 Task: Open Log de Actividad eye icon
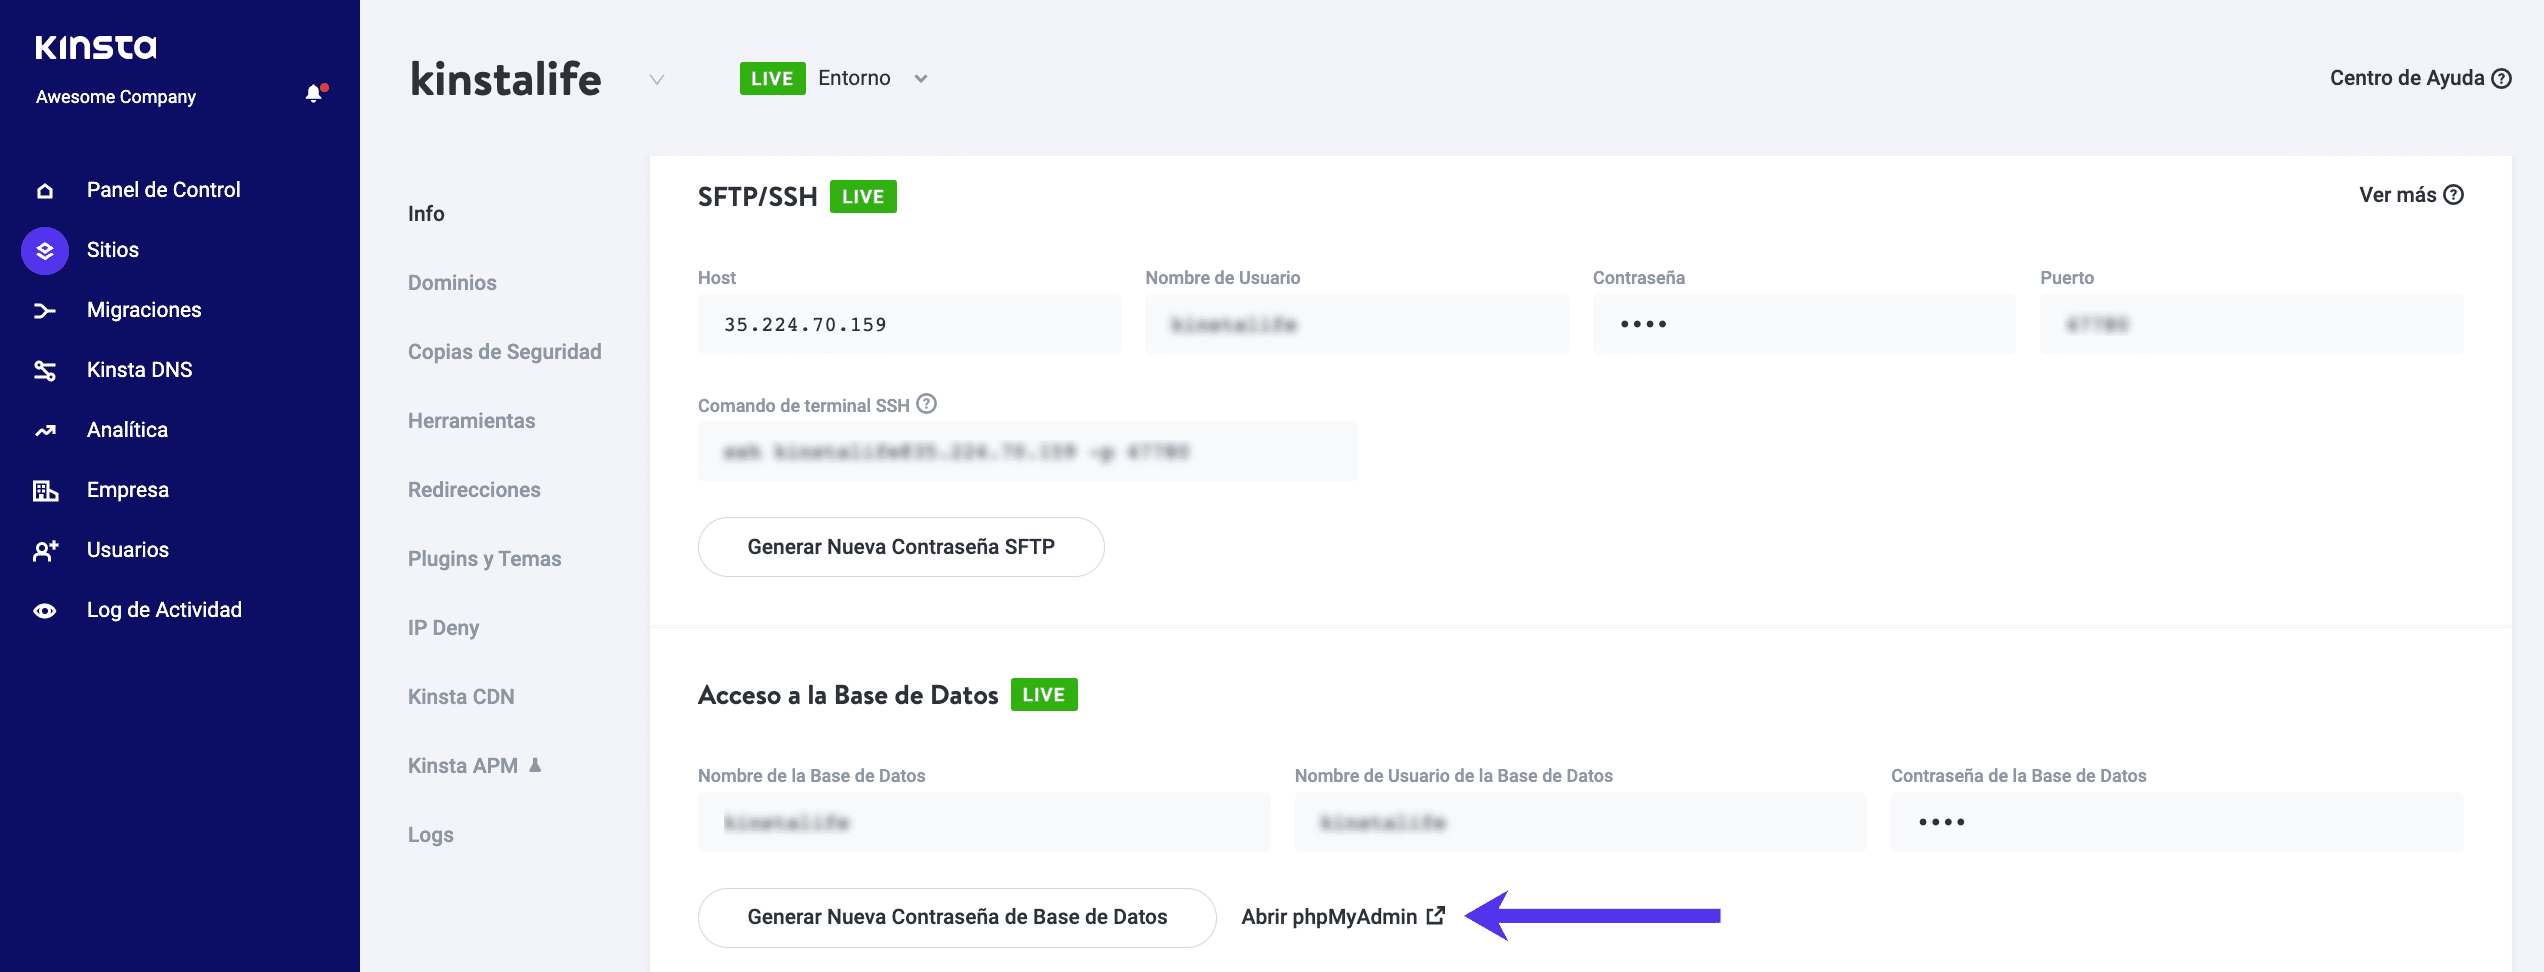coord(45,611)
